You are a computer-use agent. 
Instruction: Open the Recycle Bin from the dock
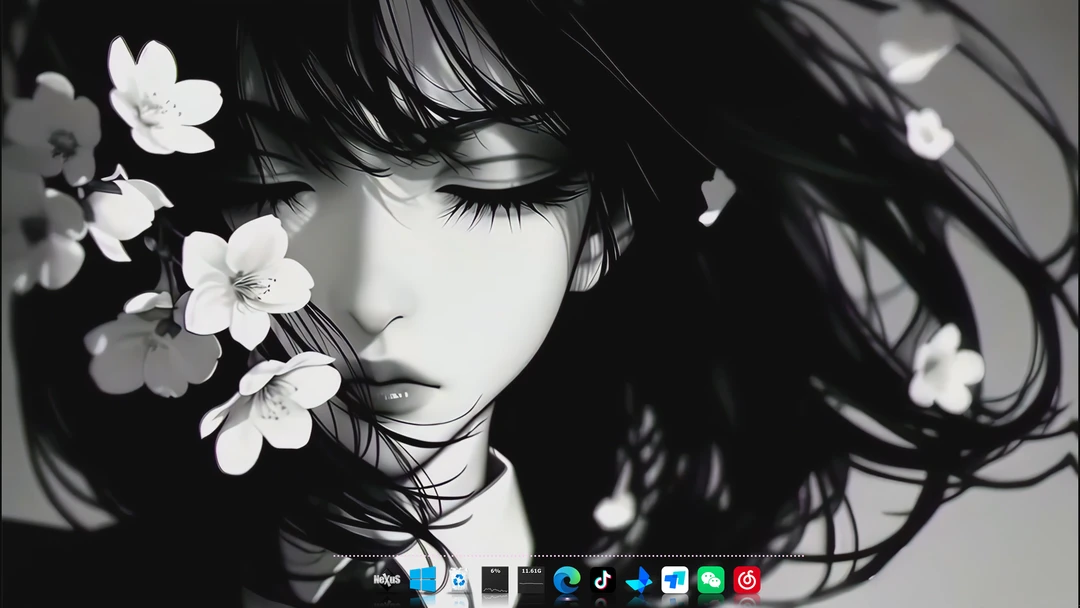[x=459, y=580]
